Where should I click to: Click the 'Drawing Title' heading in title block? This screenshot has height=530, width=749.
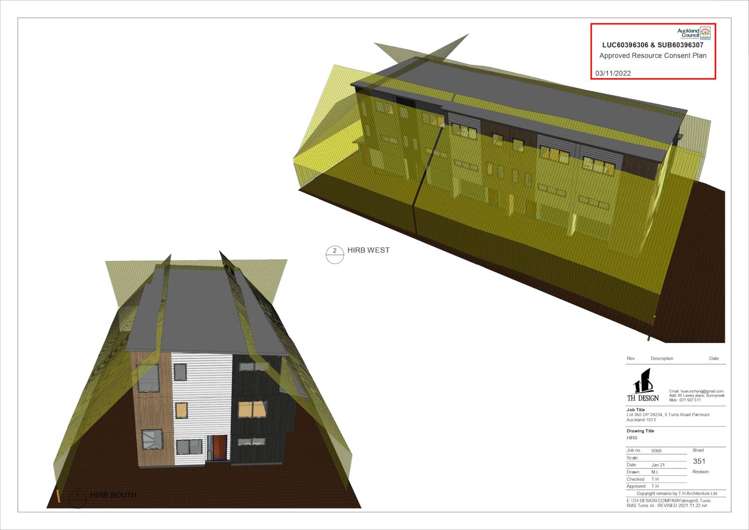coord(640,431)
